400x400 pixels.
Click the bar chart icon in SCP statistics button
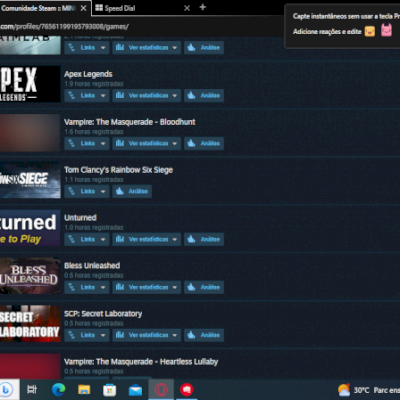[120, 335]
